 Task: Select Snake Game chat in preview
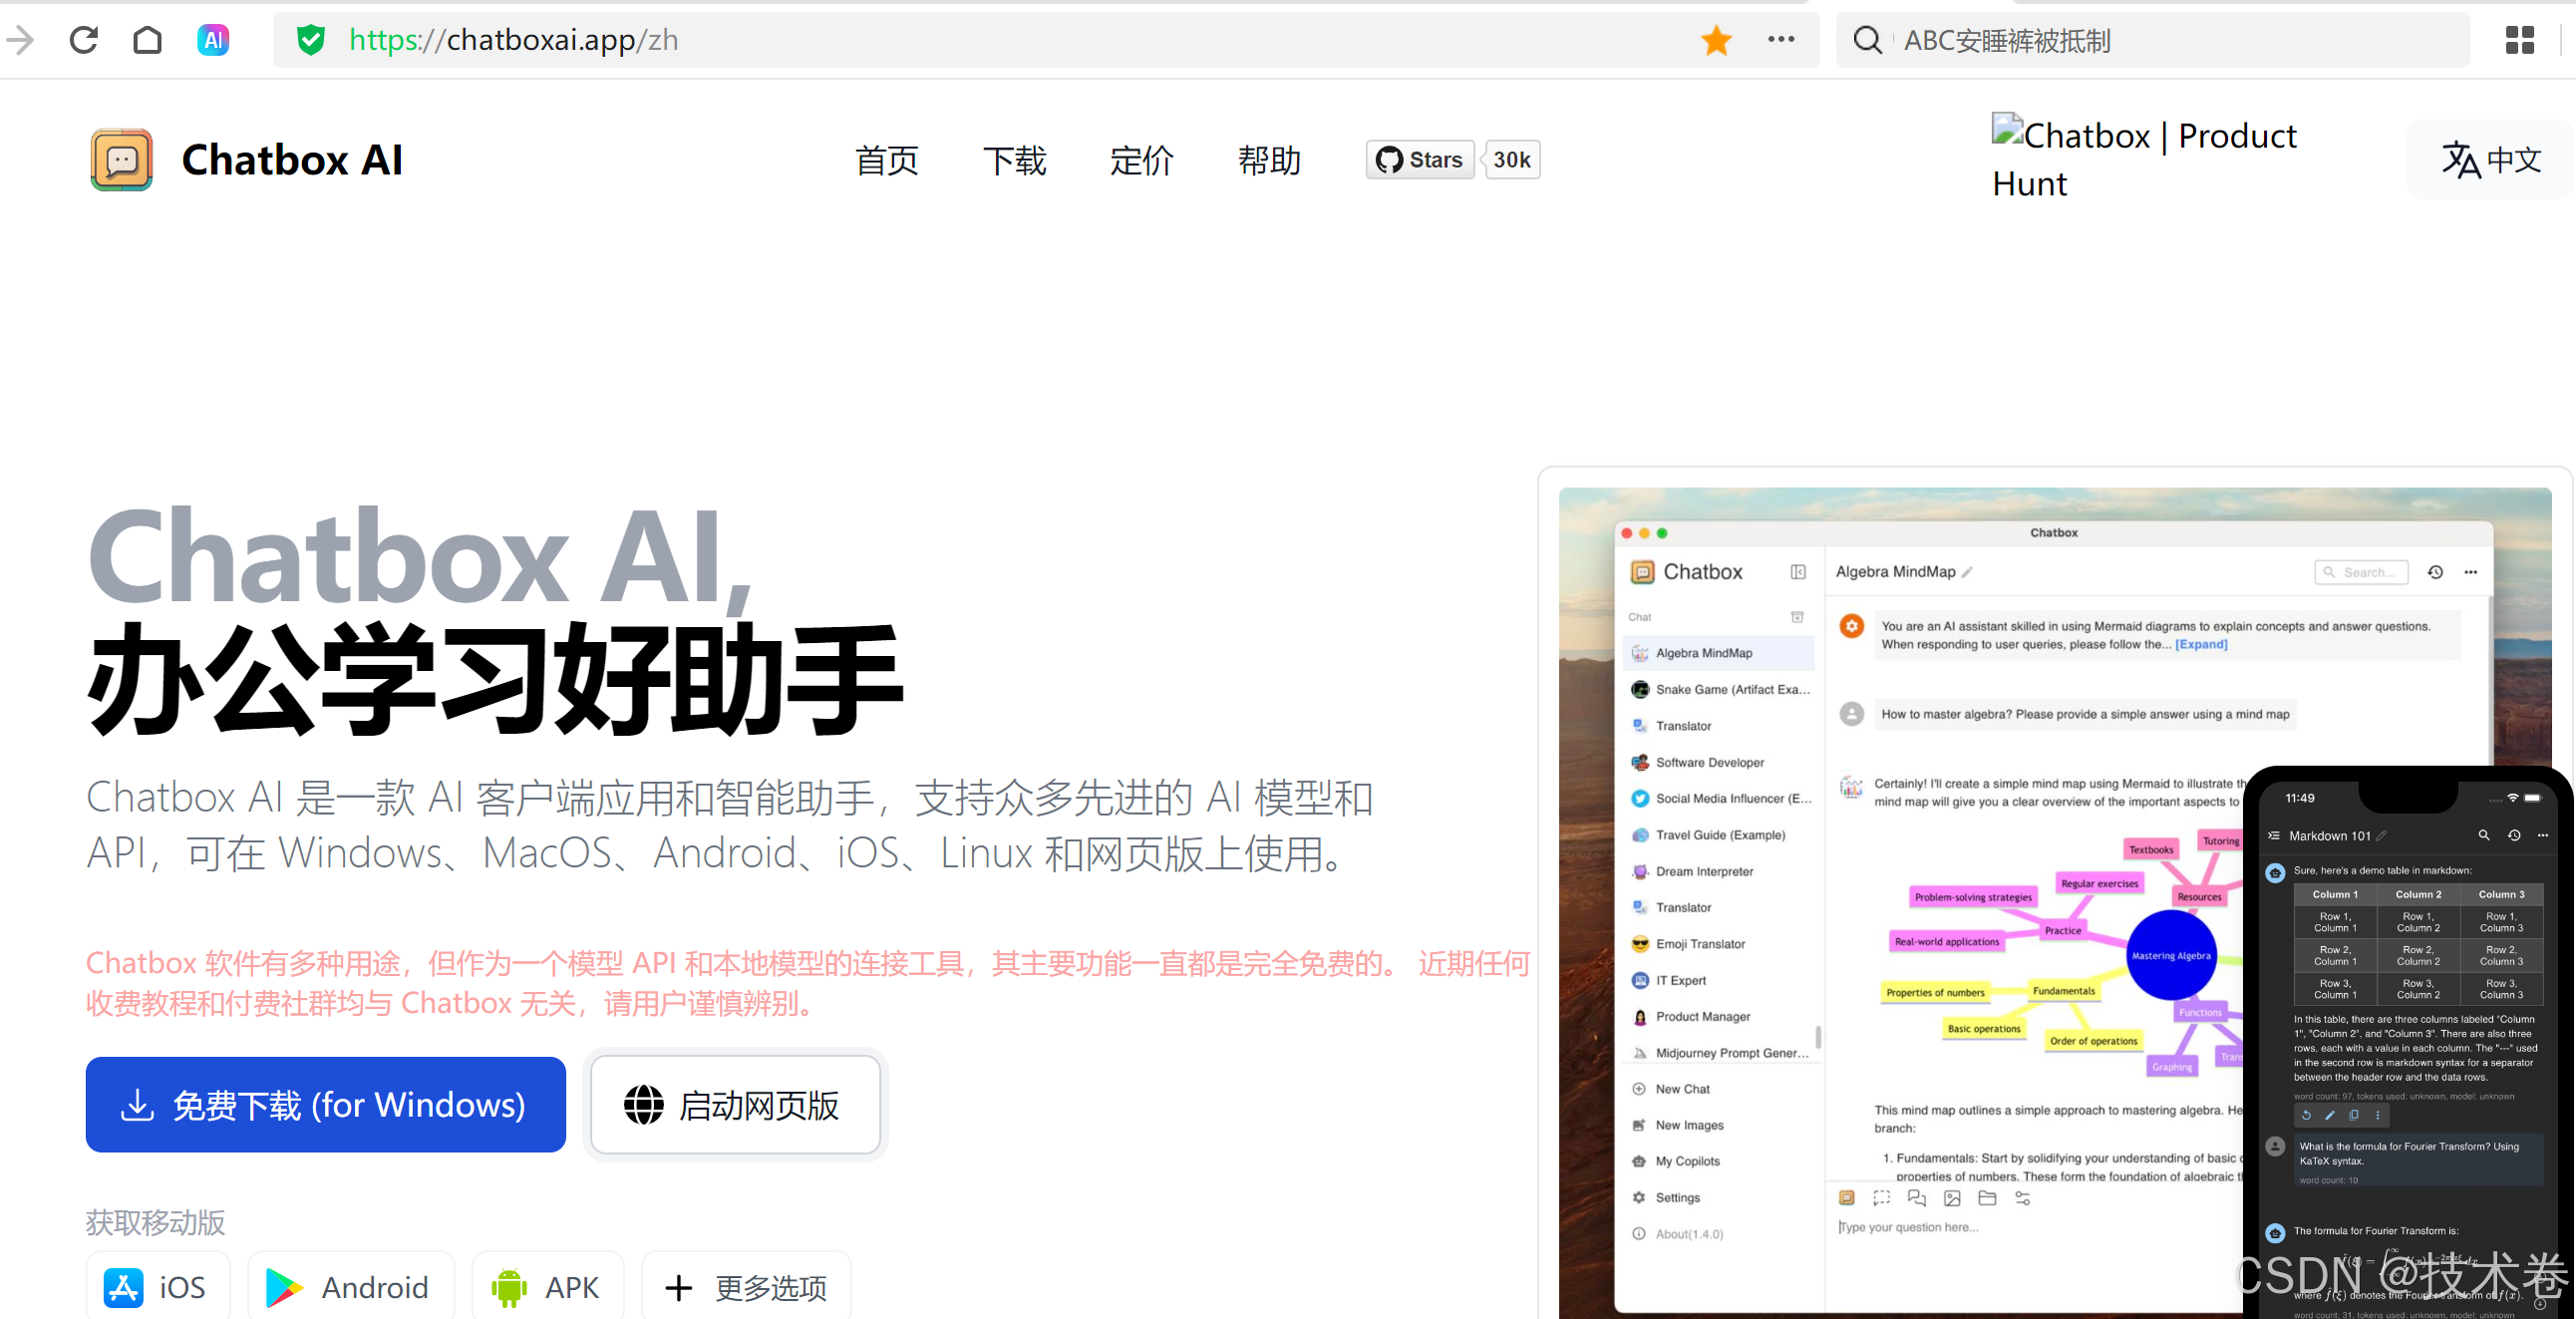coord(1718,689)
